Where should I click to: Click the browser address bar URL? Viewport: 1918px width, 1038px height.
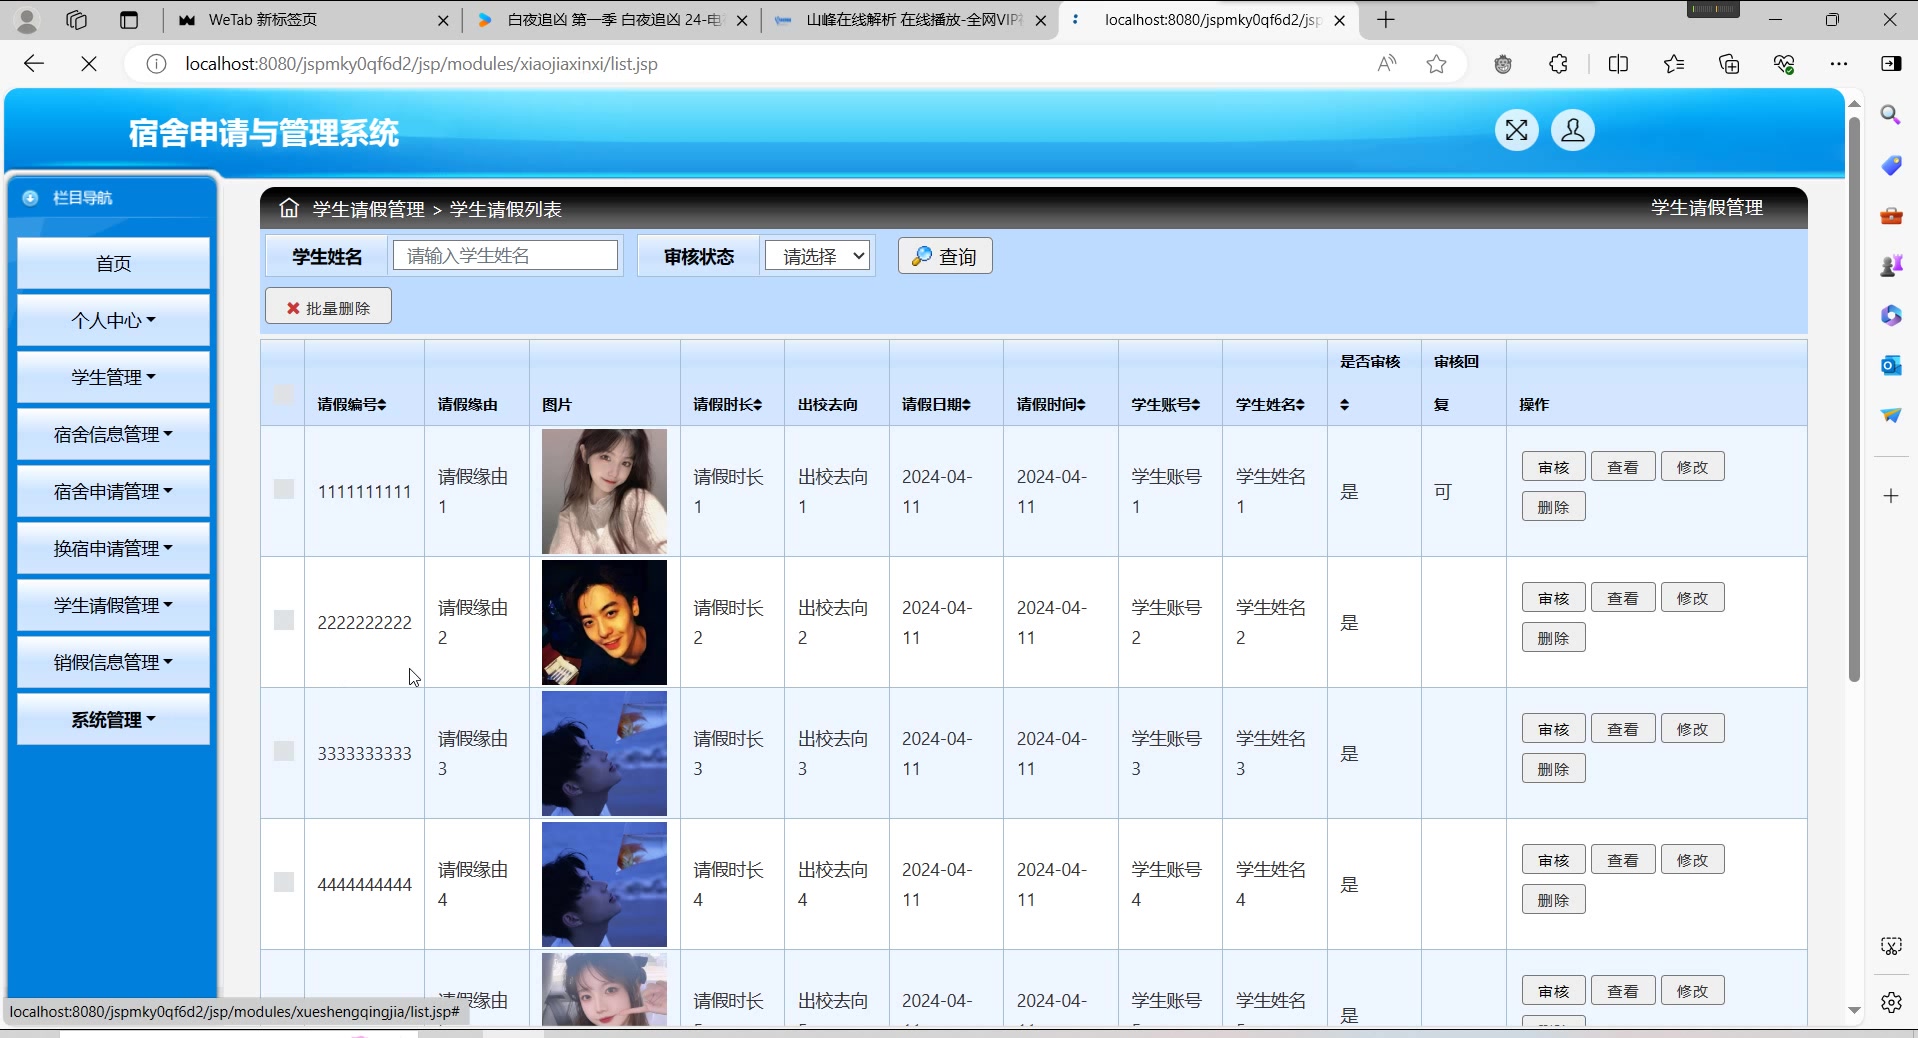(421, 64)
